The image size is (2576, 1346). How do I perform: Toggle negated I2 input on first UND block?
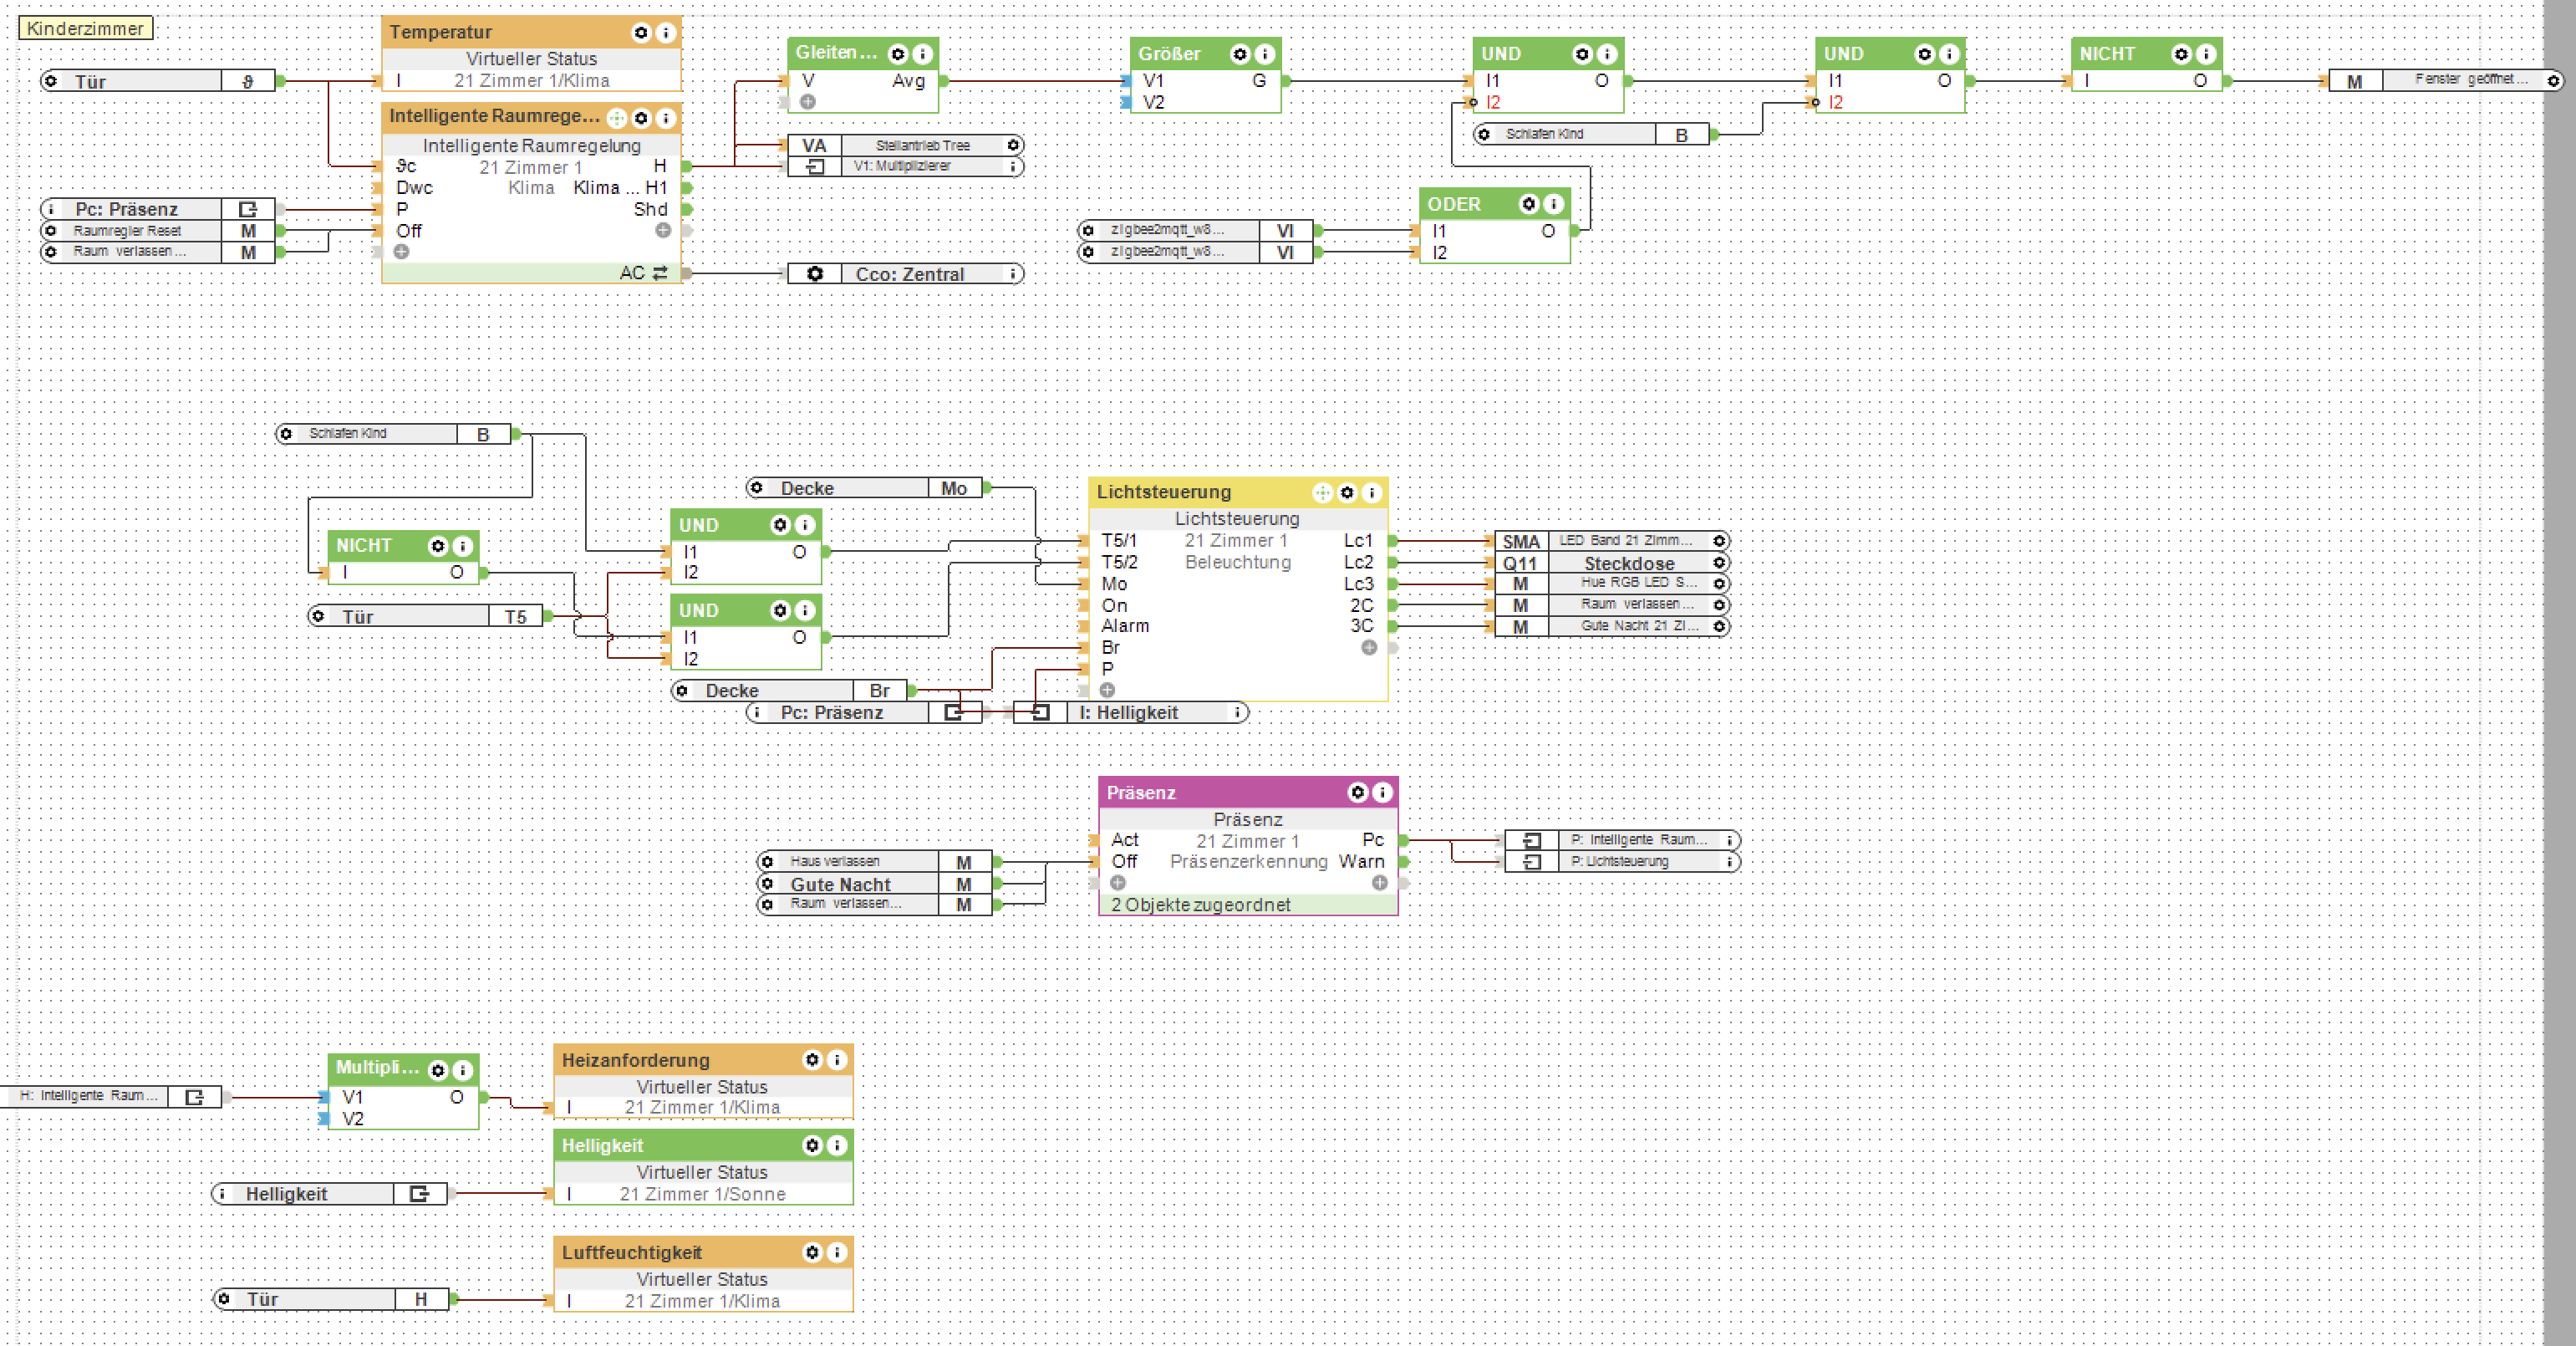click(1473, 102)
